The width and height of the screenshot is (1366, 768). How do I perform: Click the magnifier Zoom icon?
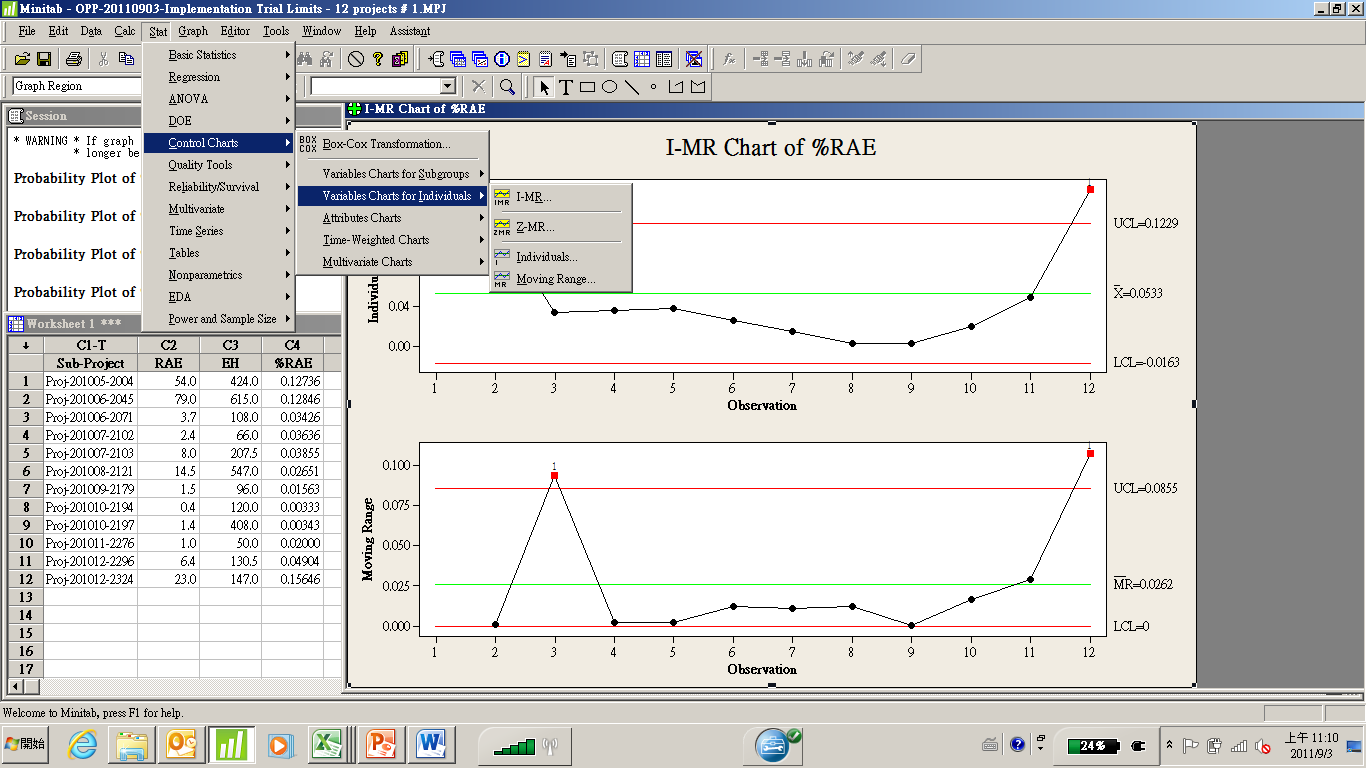pos(507,87)
